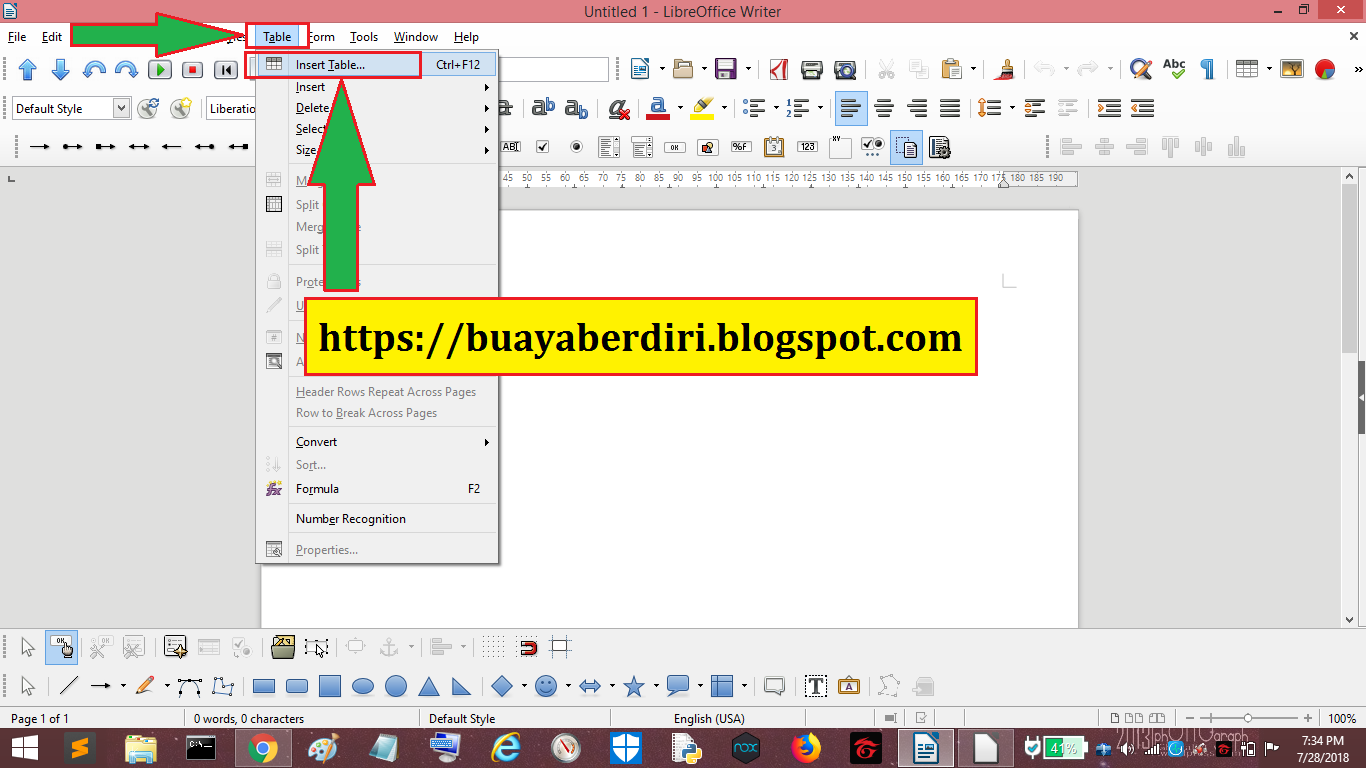Click the Curve drawing tool
This screenshot has height=768, width=1366.
[190, 686]
